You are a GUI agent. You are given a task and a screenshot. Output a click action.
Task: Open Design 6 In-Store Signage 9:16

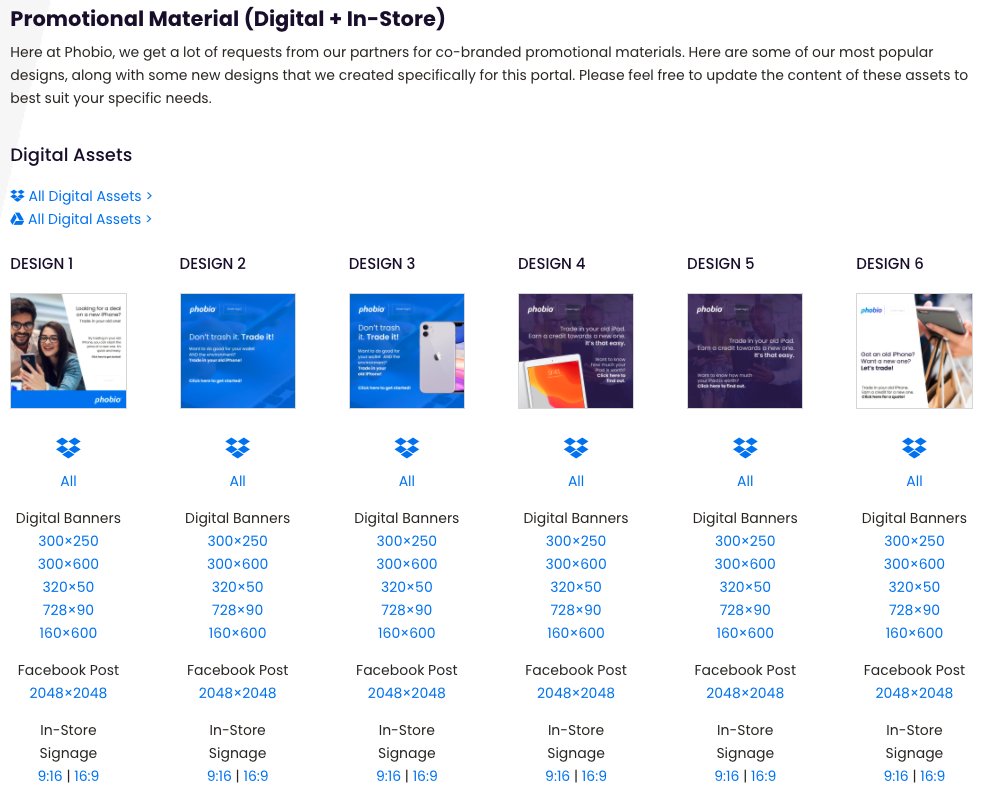[x=896, y=776]
